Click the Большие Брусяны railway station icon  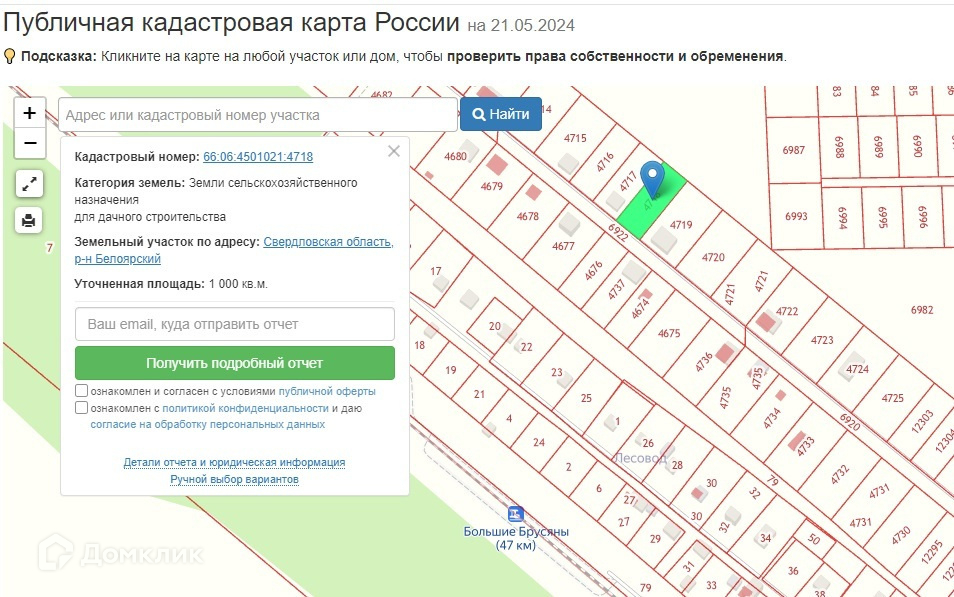(x=516, y=514)
